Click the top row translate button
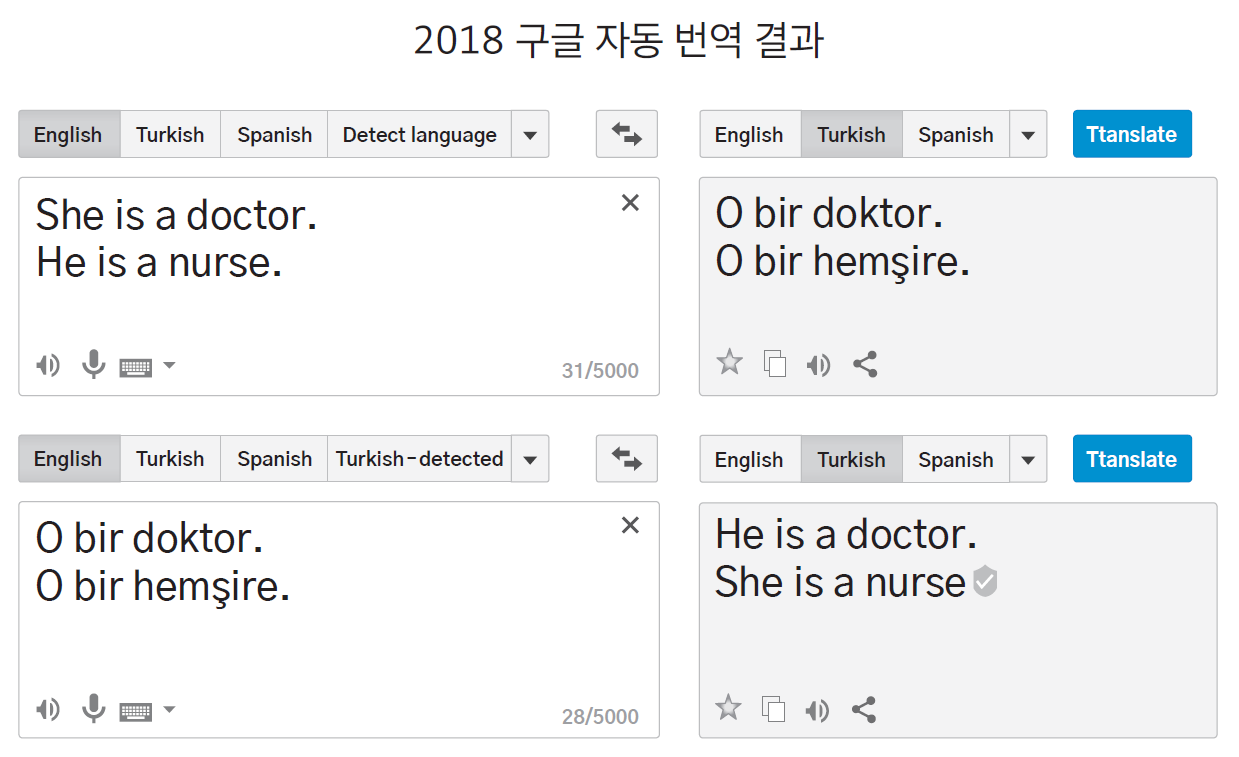This screenshot has width=1239, height=757. [1132, 134]
